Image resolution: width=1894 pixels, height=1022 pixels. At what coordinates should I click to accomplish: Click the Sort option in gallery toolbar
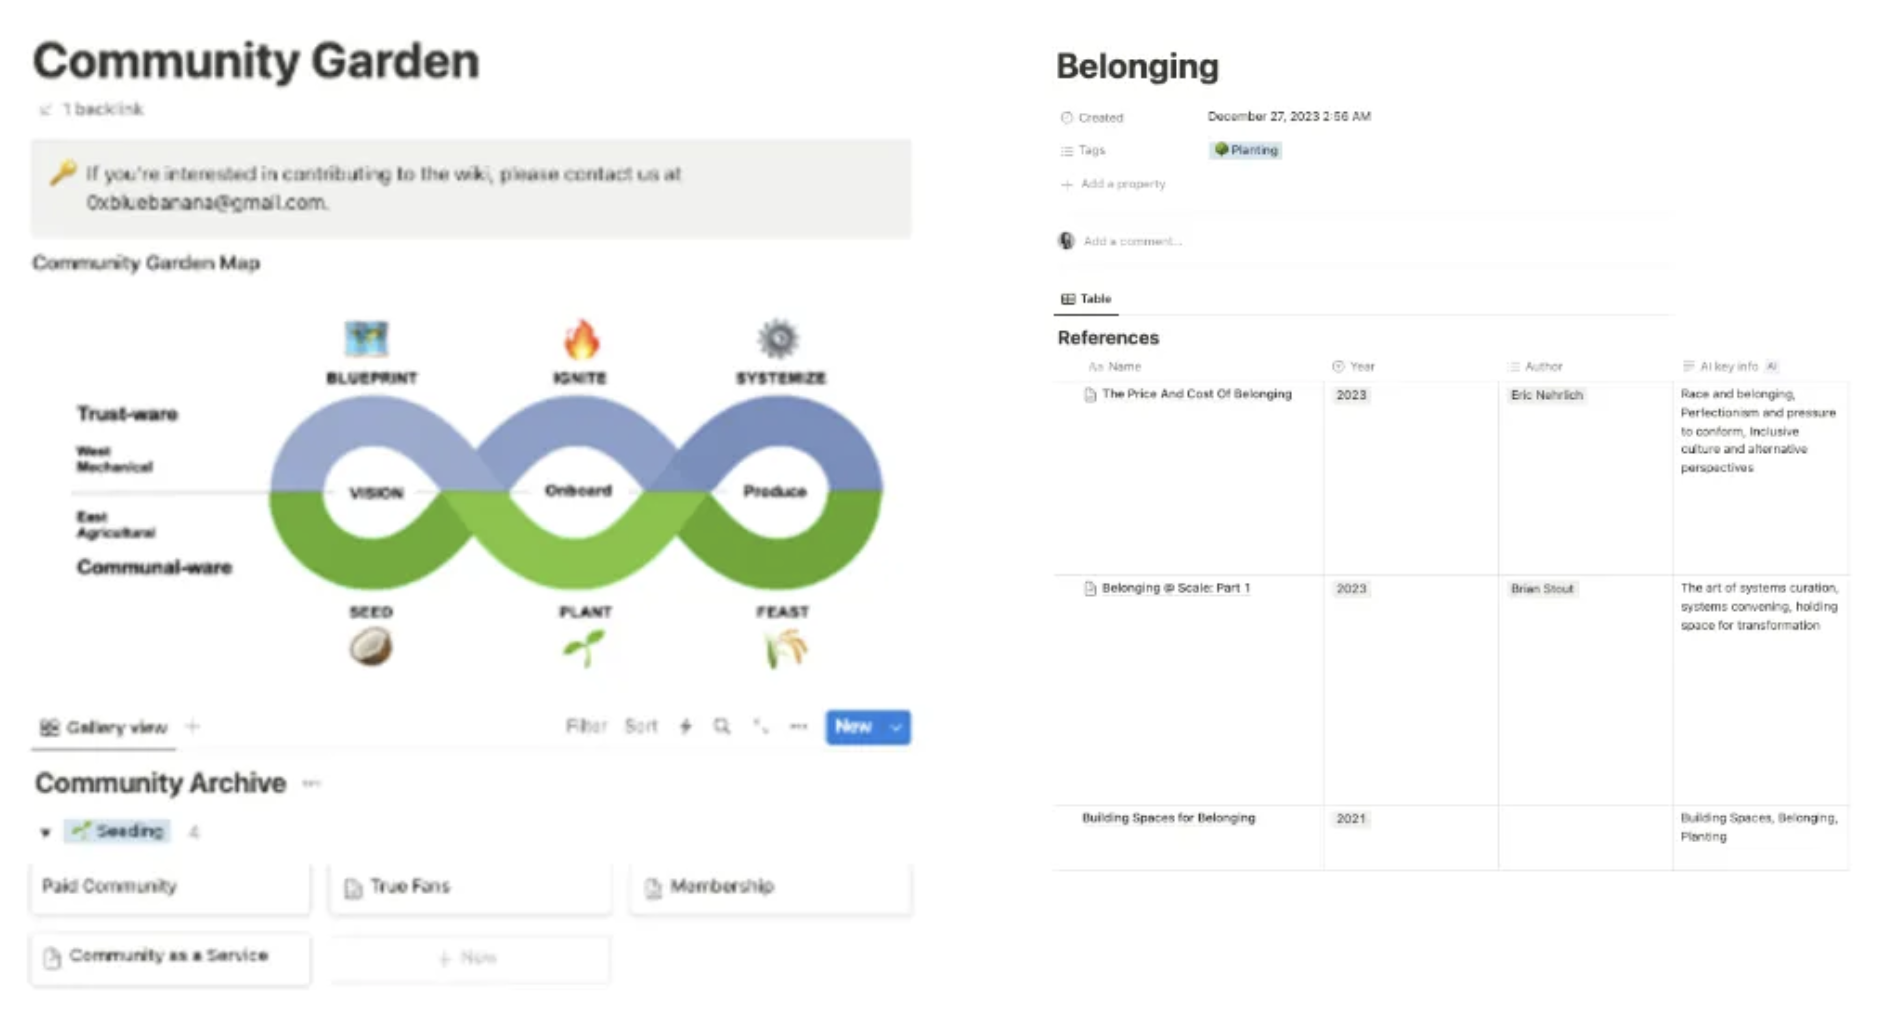point(641,727)
